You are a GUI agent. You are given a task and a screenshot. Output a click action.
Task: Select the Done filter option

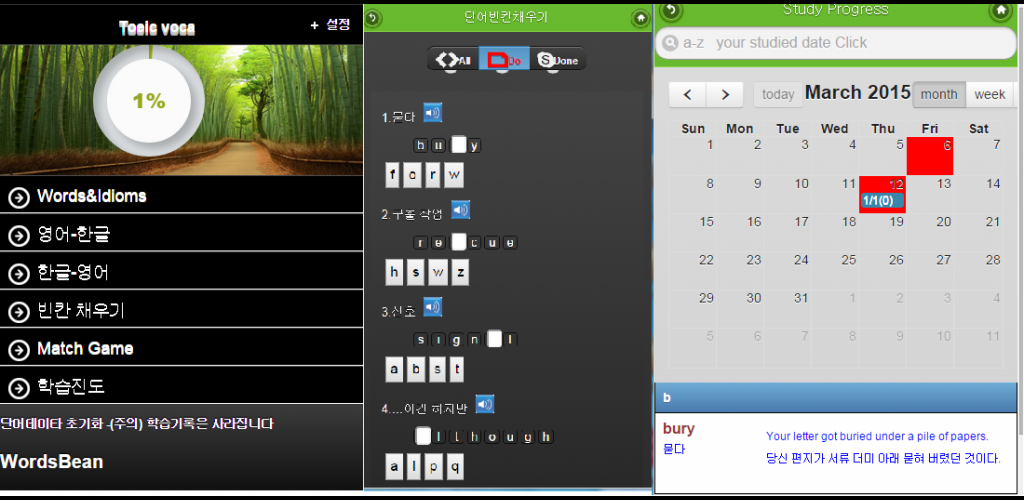[558, 59]
